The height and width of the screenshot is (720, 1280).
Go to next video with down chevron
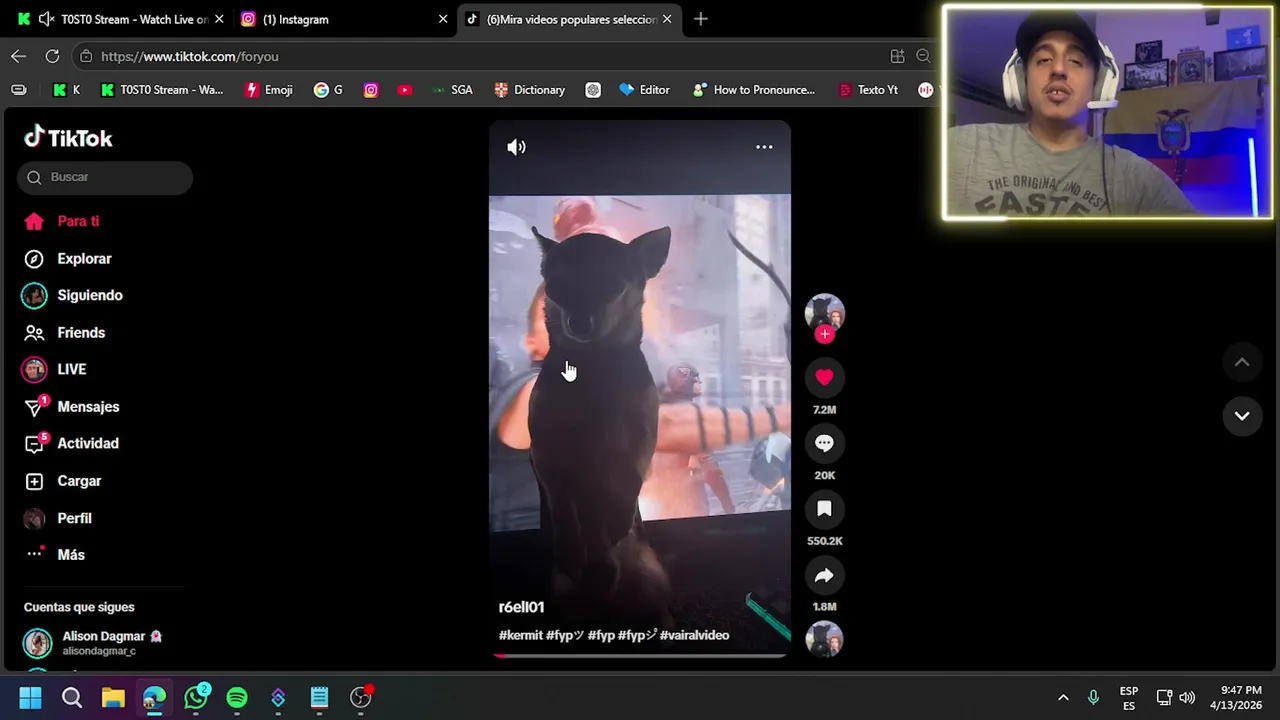coord(1242,416)
